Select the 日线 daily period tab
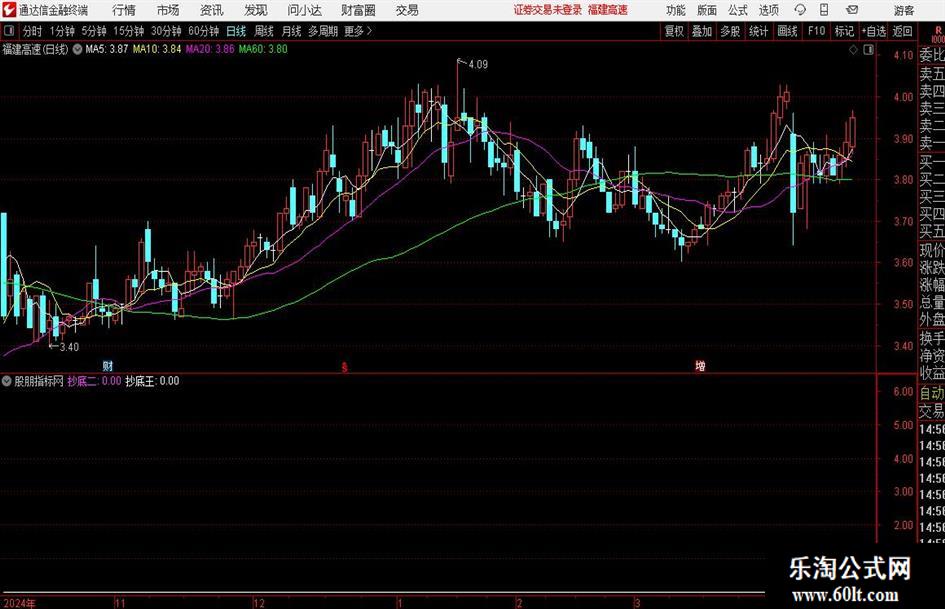 236,31
